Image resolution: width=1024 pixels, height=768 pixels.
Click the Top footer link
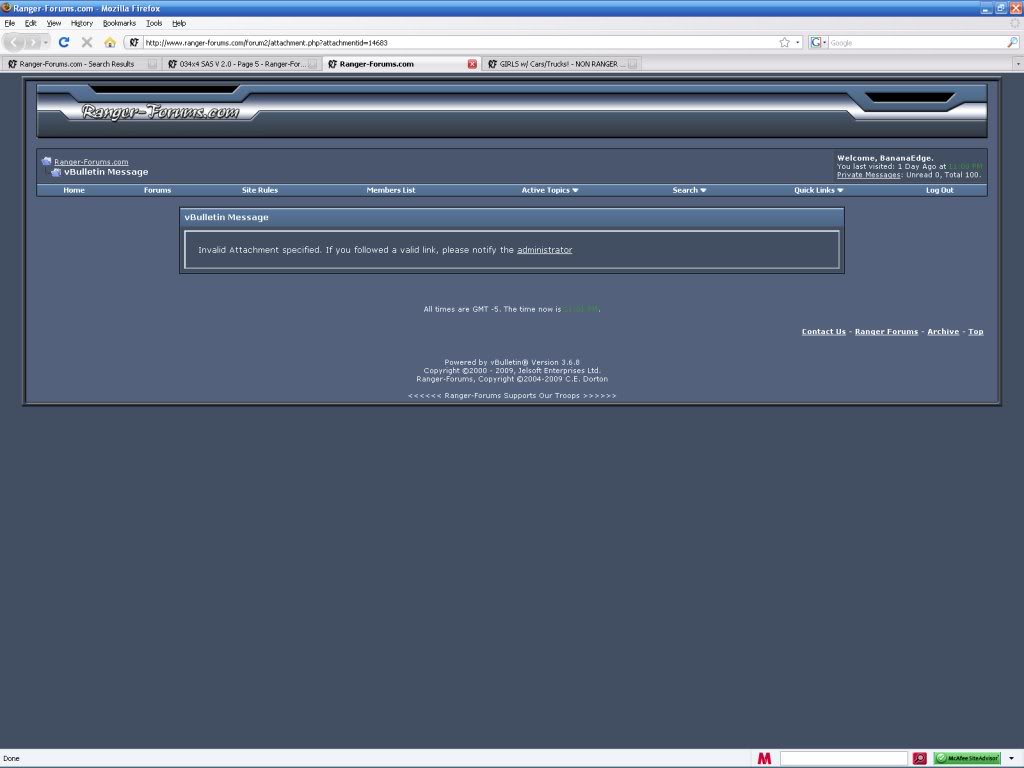976,332
